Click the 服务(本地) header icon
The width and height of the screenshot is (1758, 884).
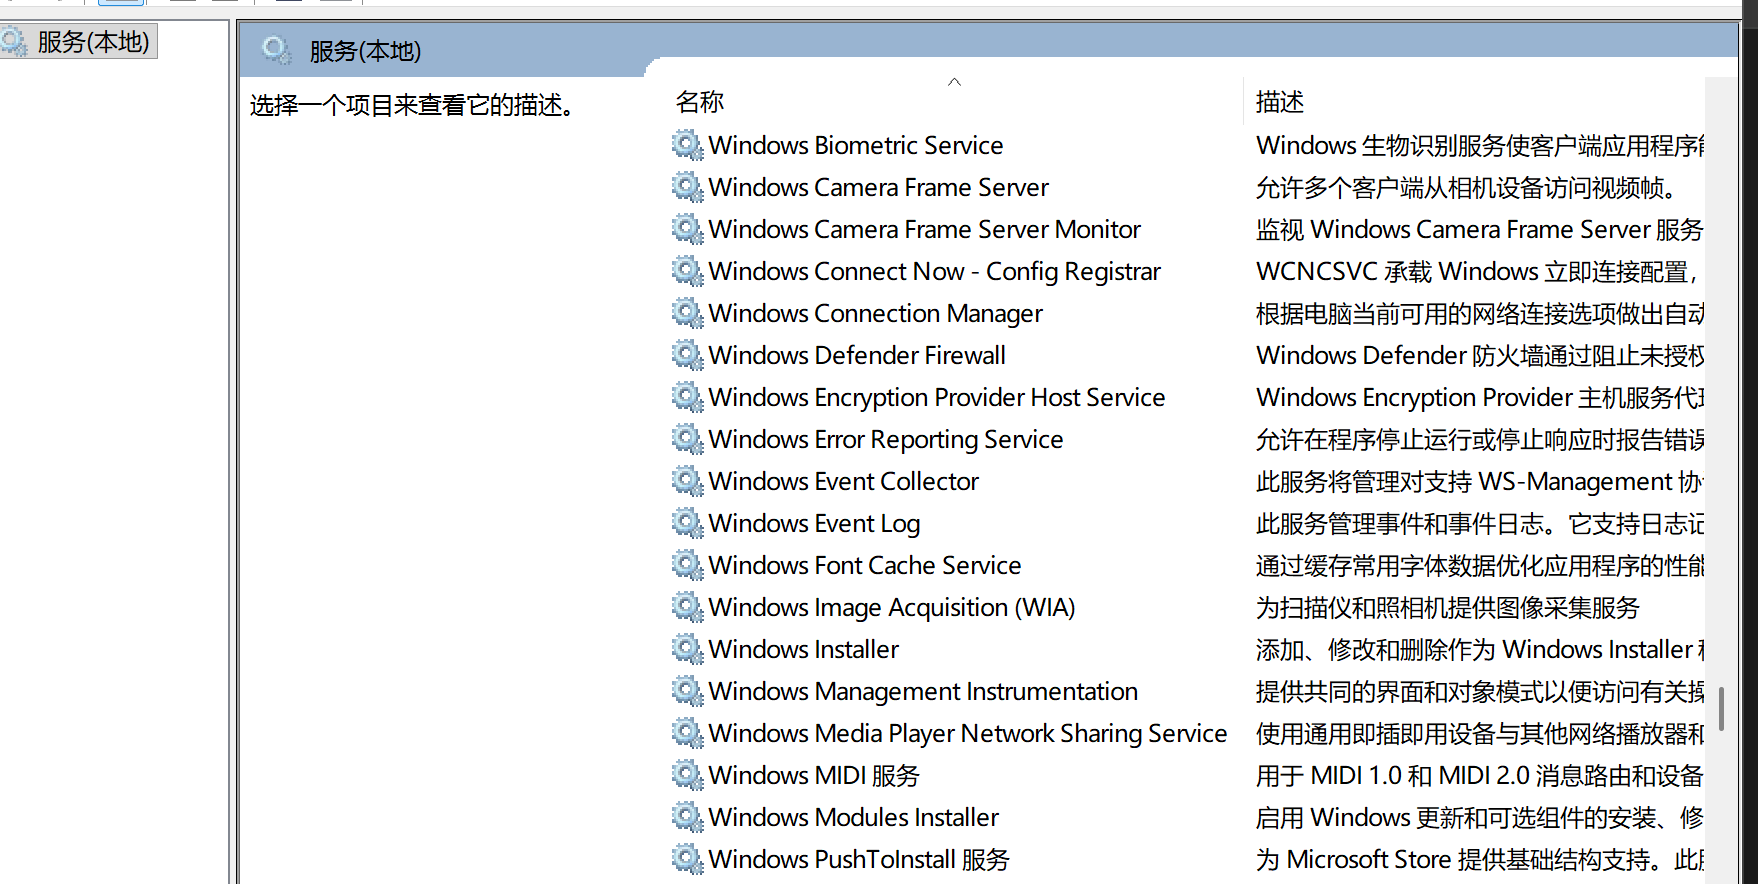(276, 49)
